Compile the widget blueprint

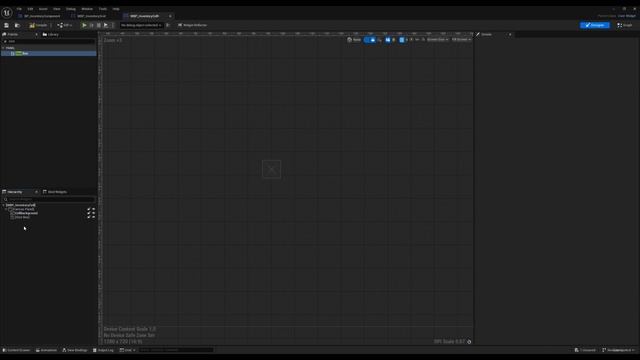coord(38,25)
